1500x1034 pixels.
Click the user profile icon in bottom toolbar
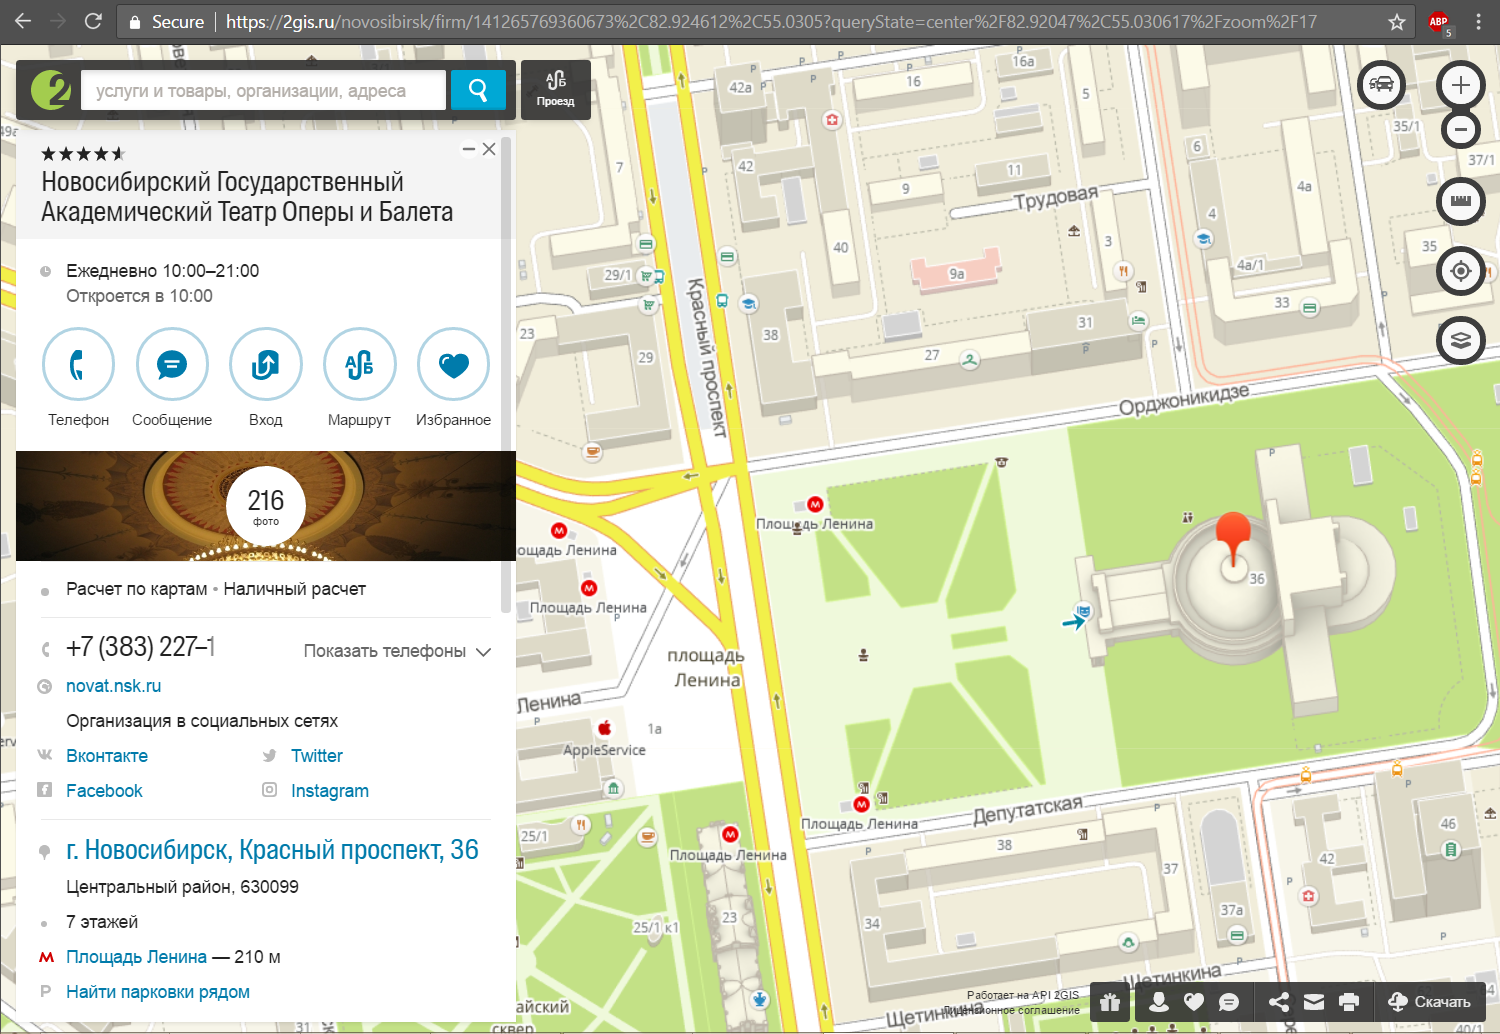click(x=1159, y=1002)
